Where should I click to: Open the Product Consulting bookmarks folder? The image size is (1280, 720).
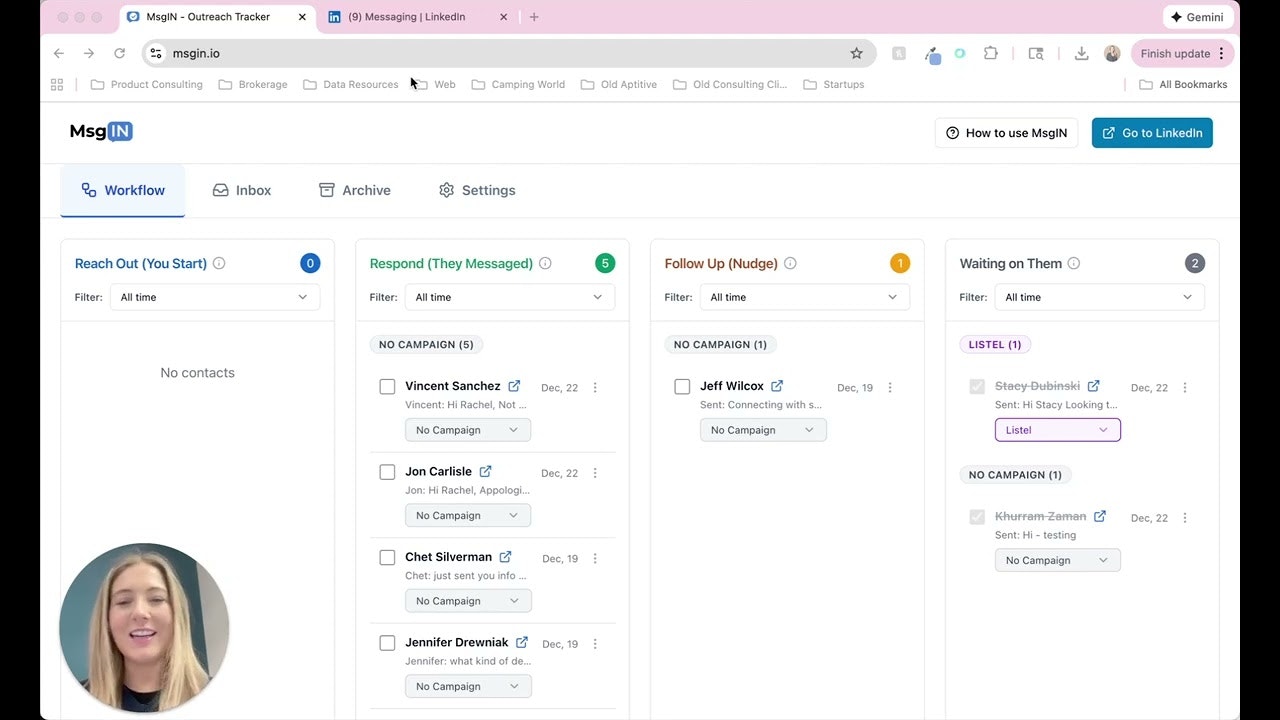tap(146, 84)
